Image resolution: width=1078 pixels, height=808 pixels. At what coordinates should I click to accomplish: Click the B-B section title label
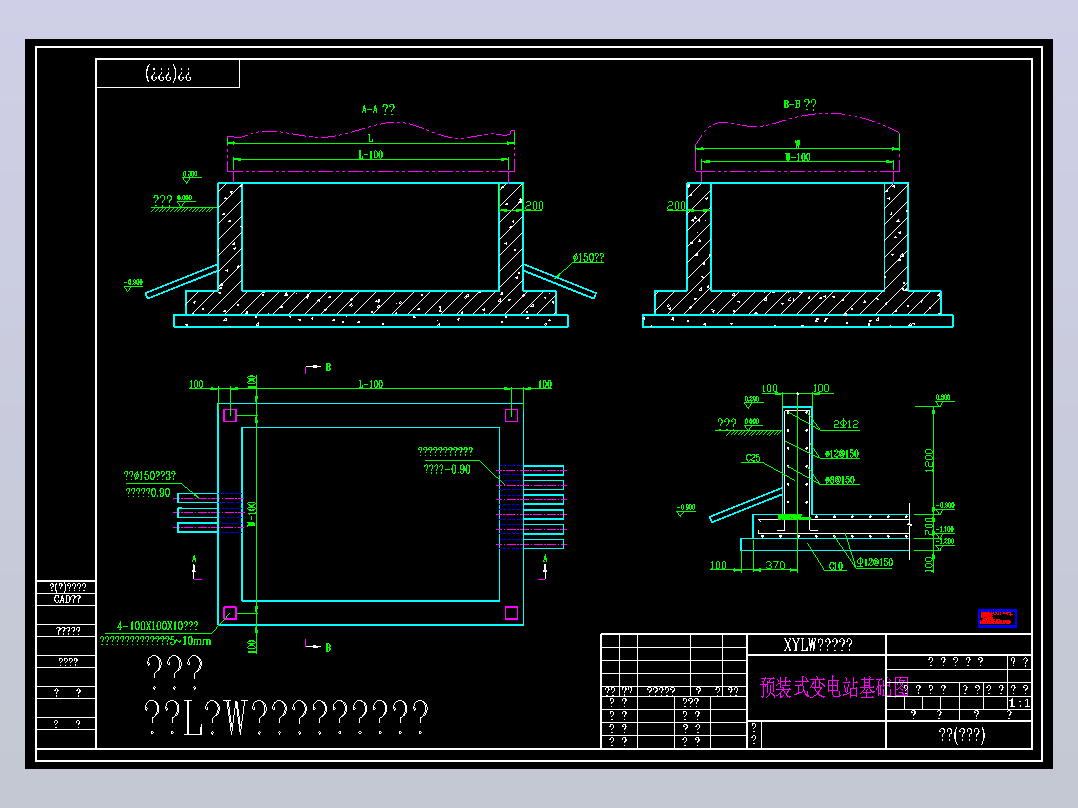pos(800,105)
